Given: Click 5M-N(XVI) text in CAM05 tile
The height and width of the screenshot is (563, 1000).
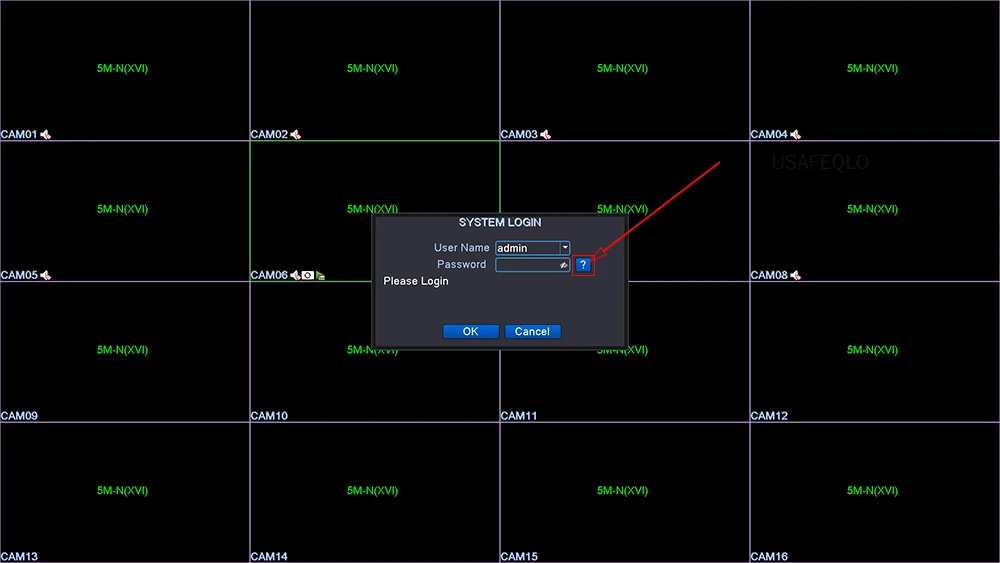Looking at the screenshot, I should click(122, 209).
